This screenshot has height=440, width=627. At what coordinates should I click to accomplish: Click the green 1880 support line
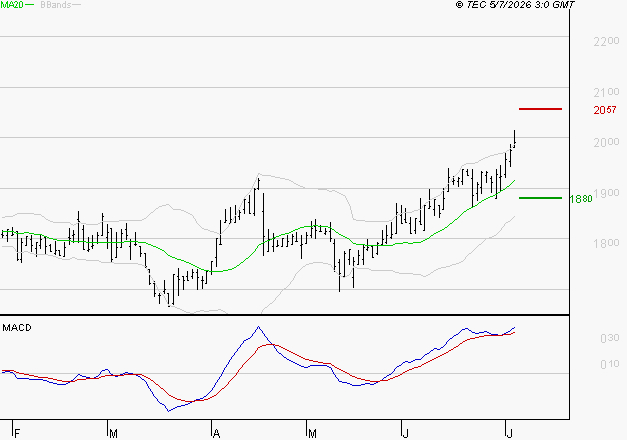pyautogui.click(x=540, y=198)
